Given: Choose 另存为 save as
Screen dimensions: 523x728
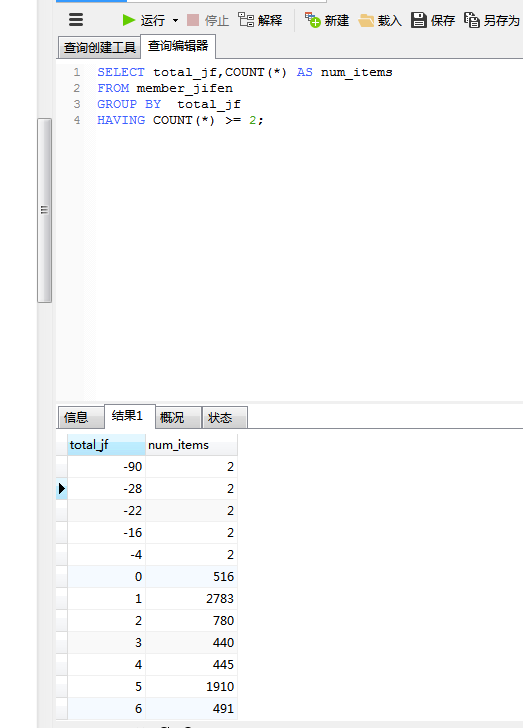Looking at the screenshot, I should 492,20.
